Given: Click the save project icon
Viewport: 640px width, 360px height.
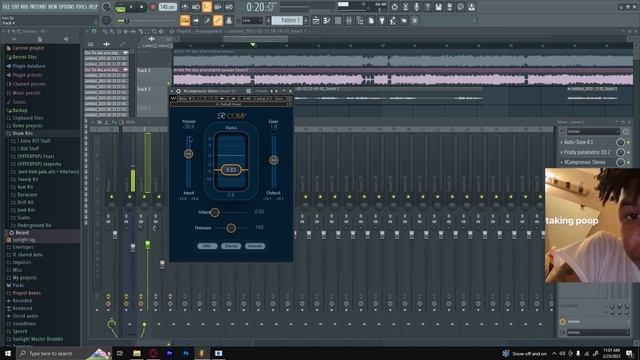Looking at the screenshot, I should 438,7.
